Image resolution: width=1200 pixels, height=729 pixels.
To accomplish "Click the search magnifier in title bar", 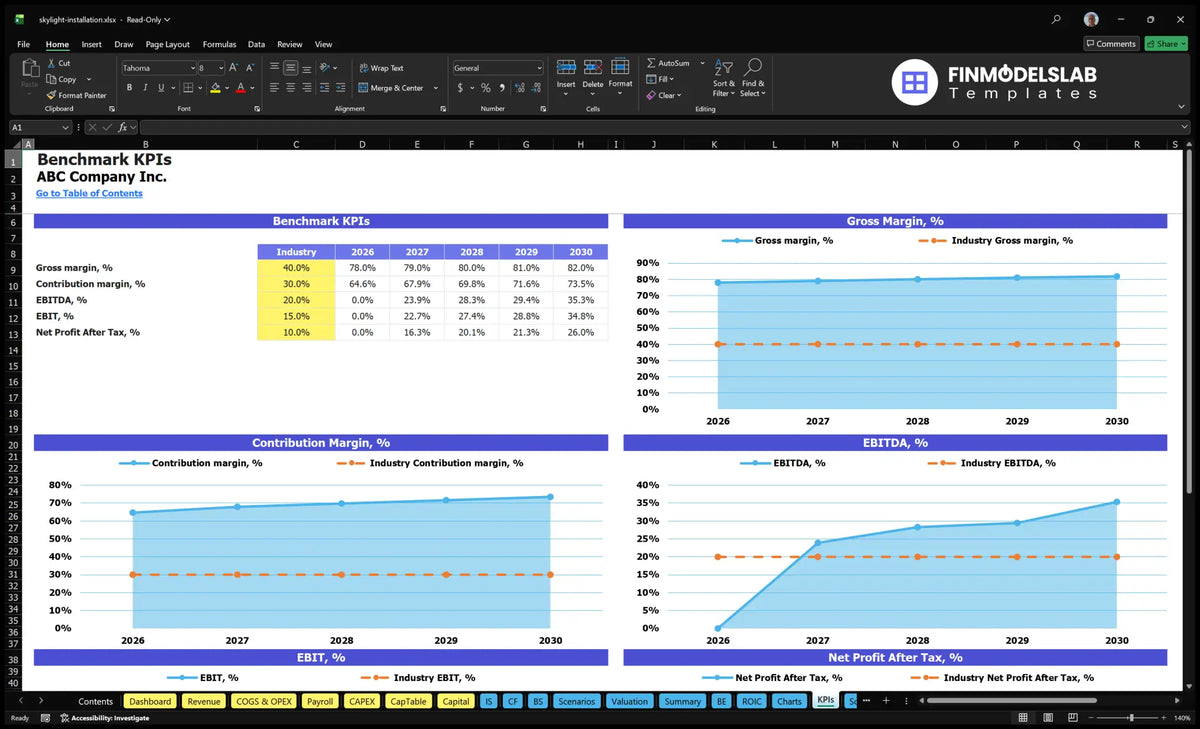I will click(x=1057, y=19).
